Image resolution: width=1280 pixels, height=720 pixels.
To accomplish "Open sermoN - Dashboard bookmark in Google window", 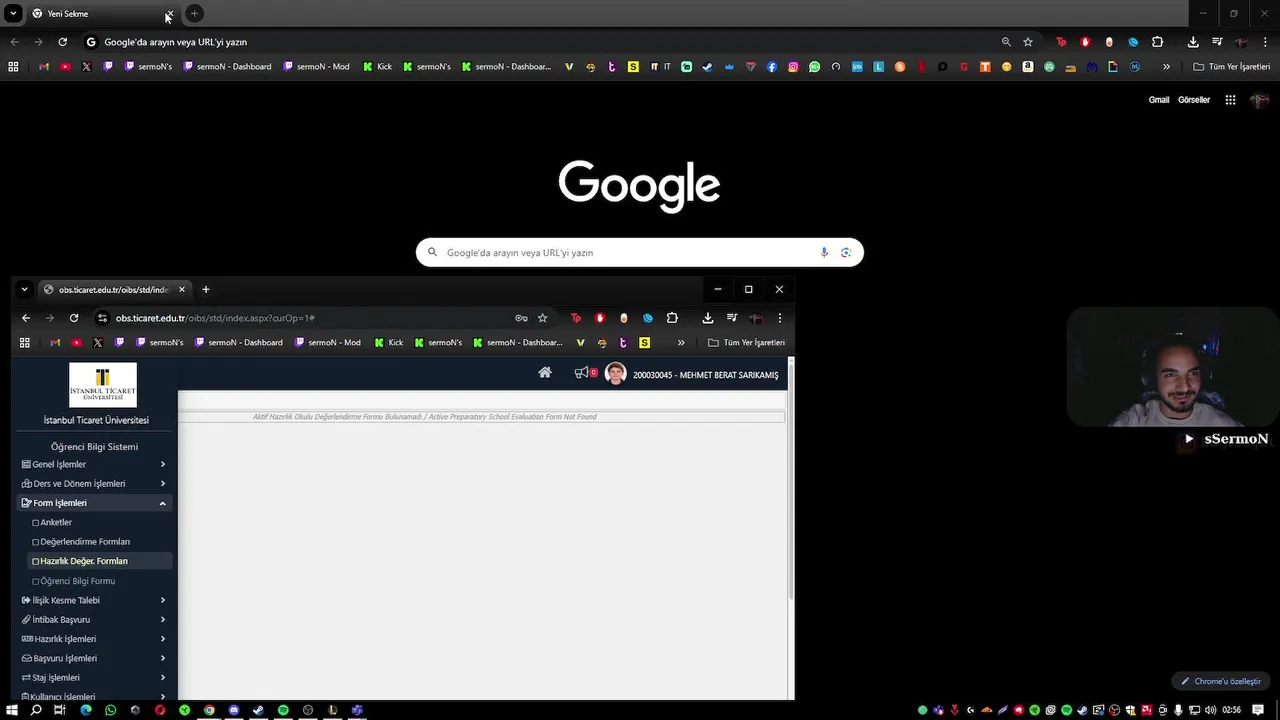I will tap(227, 67).
